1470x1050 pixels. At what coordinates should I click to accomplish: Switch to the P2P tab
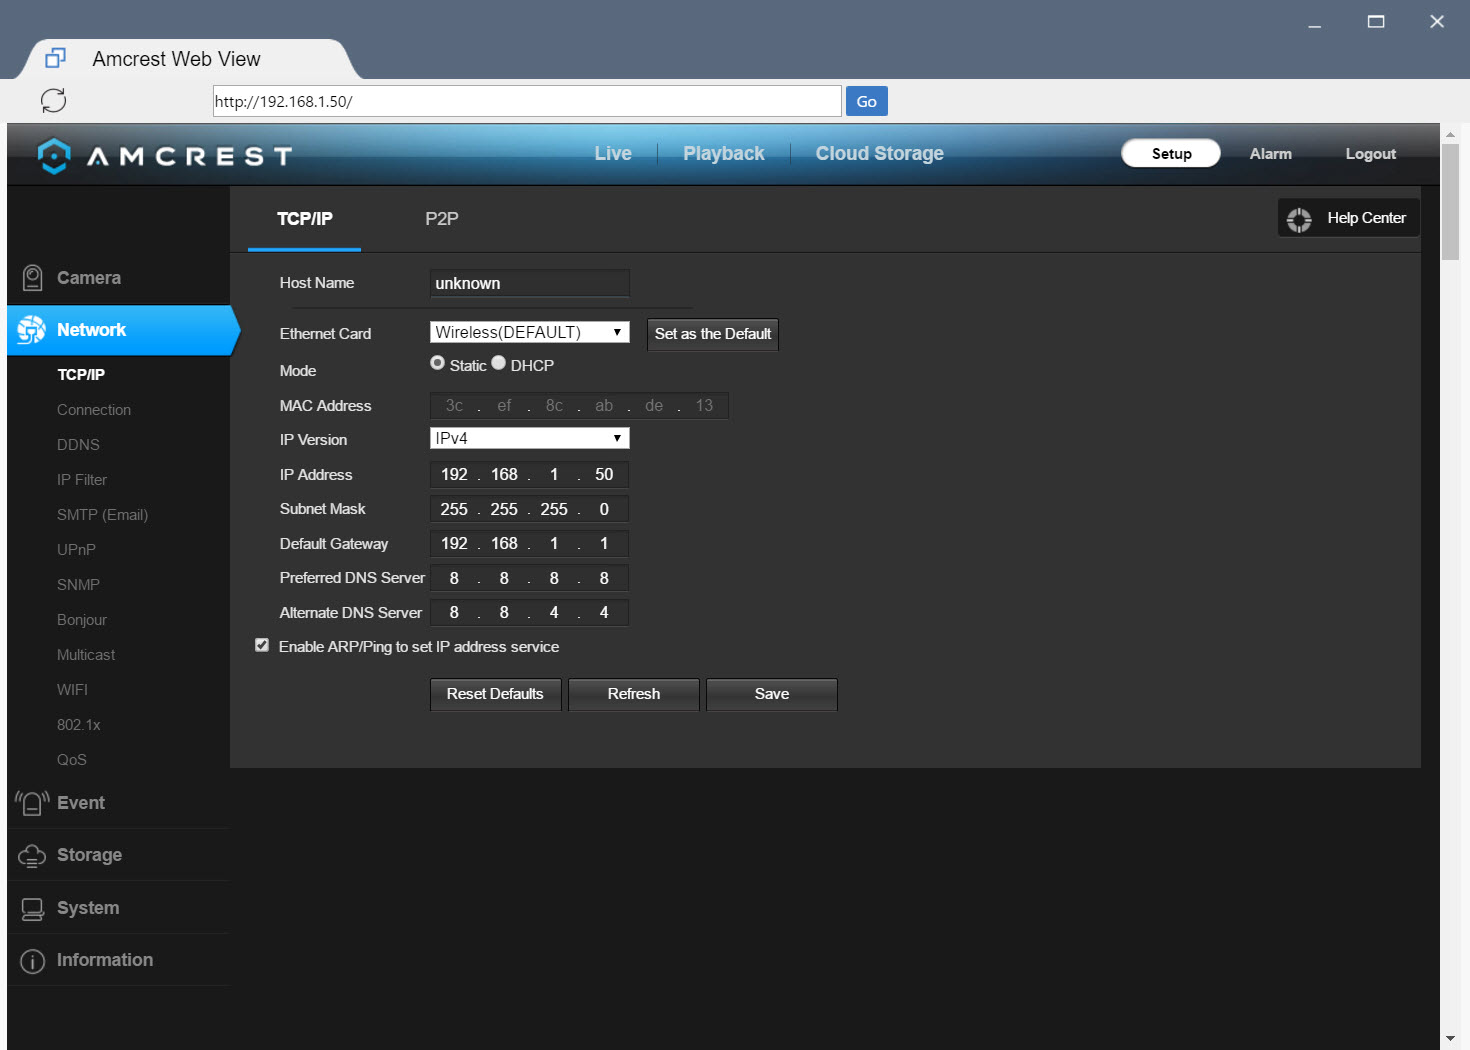click(x=442, y=219)
